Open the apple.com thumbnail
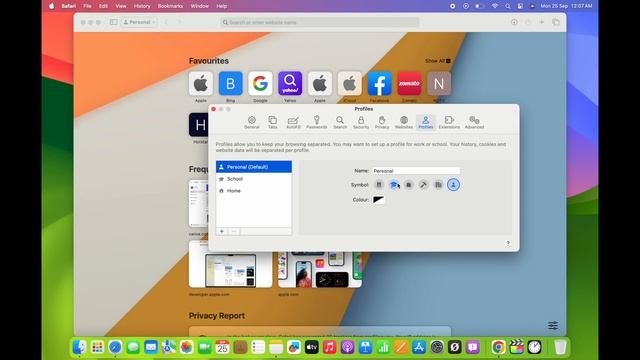Screen dimensions: 640x360 [x=320, y=269]
